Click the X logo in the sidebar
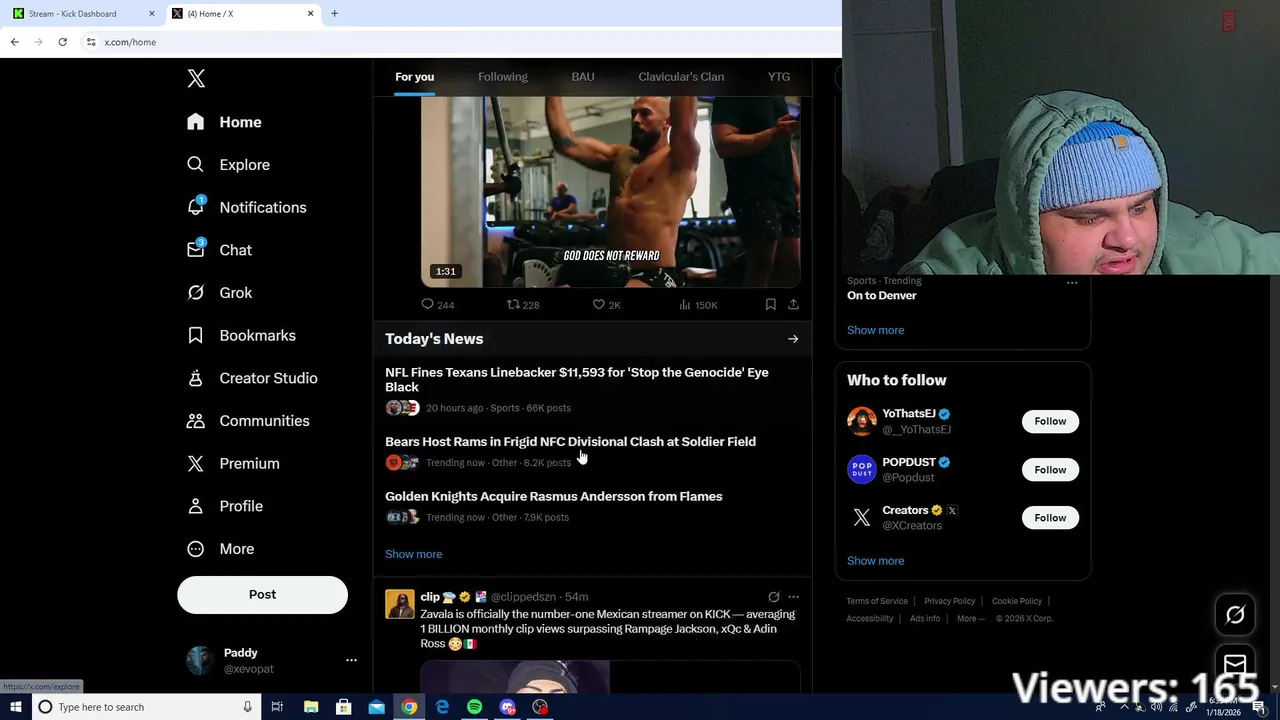 tap(196, 79)
